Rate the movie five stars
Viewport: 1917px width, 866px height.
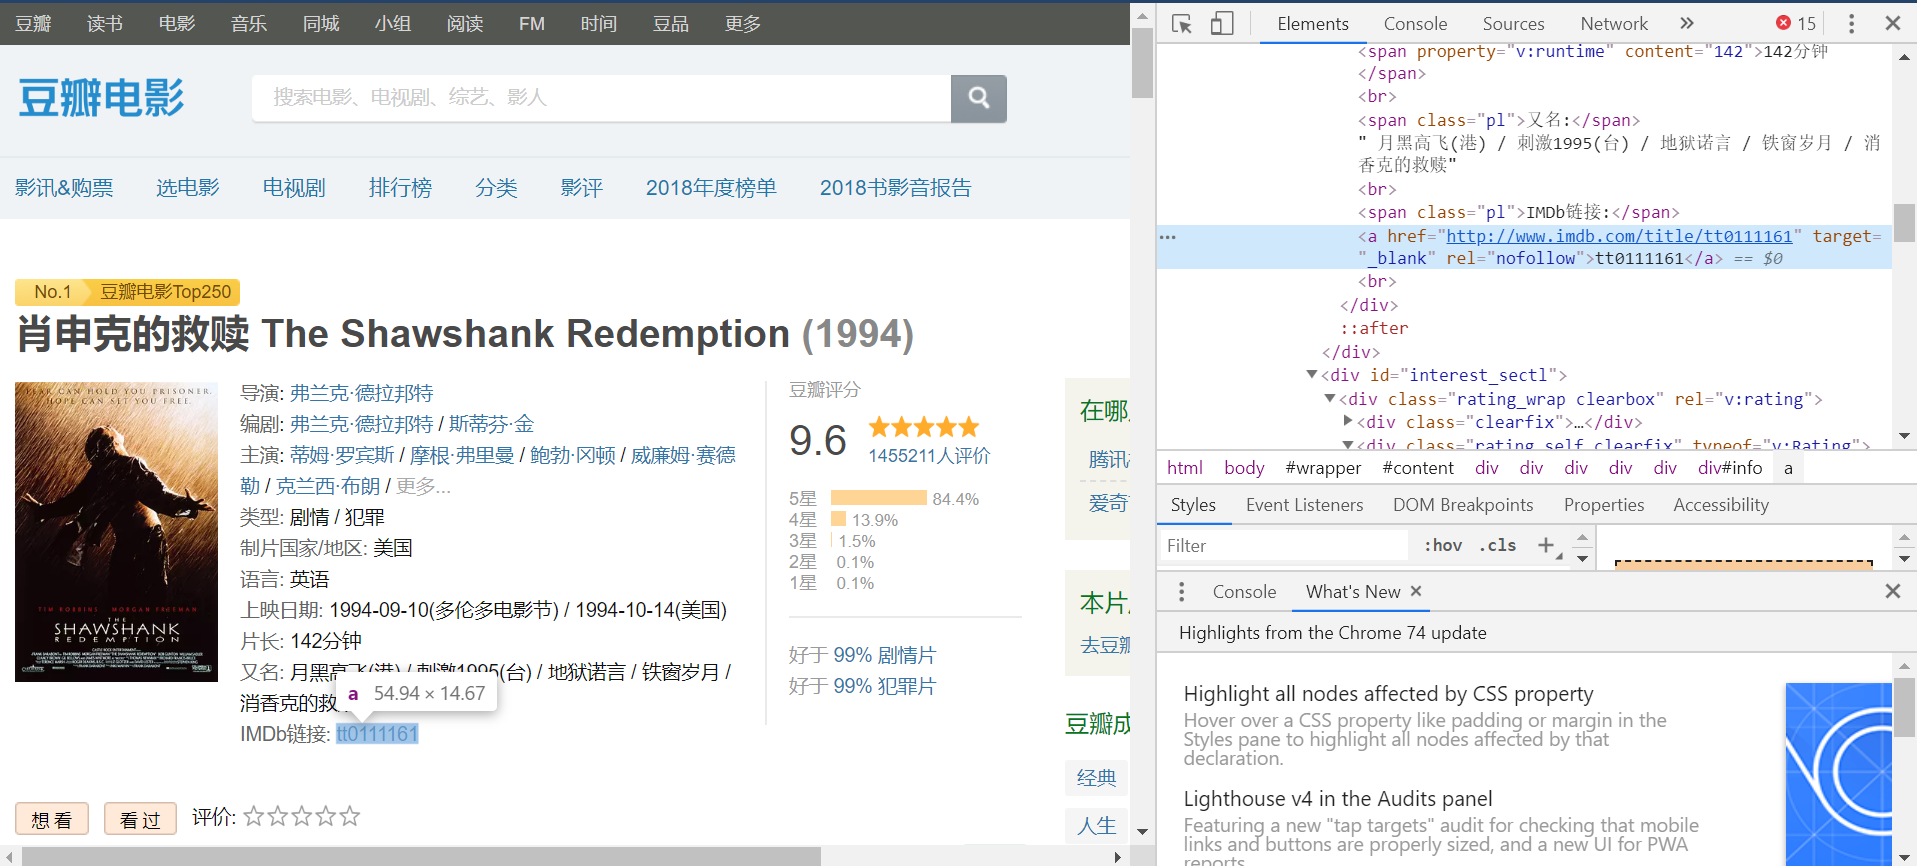pos(349,816)
